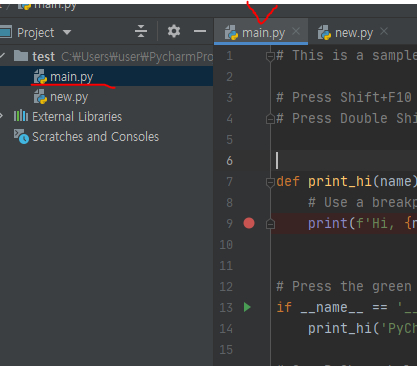Fold the print_hi function at line 7
The height and width of the screenshot is (366, 417).
[x=270, y=183]
